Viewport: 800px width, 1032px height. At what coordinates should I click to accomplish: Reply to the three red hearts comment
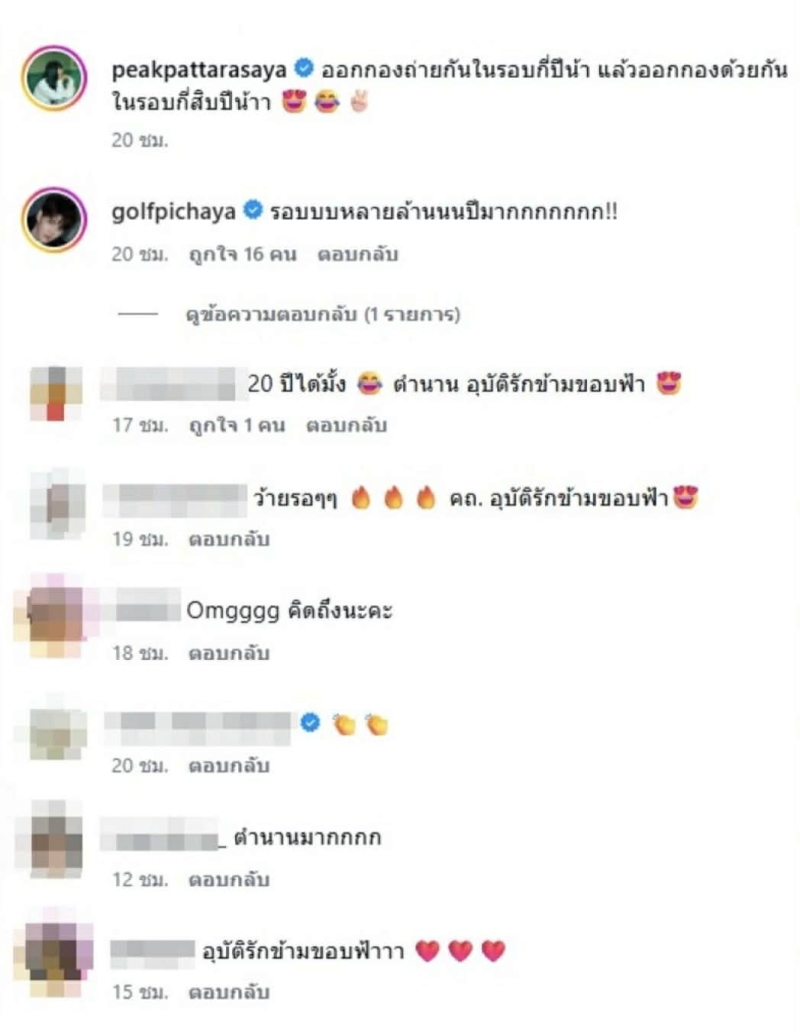[229, 992]
